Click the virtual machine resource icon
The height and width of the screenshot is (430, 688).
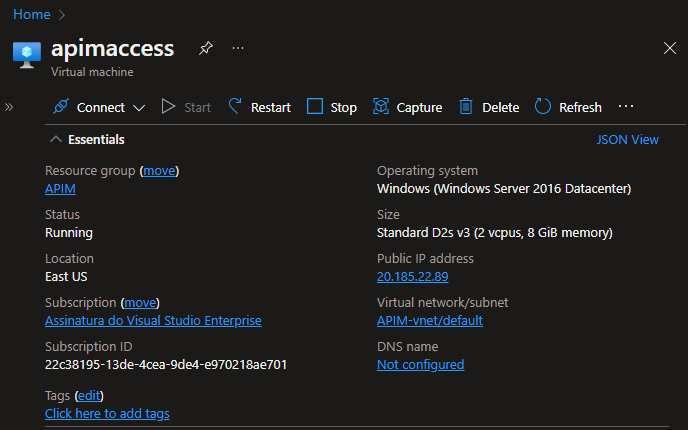[x=27, y=55]
